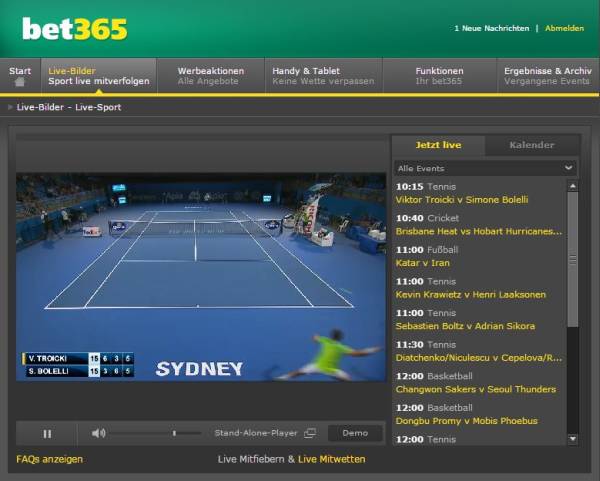Image resolution: width=600 pixels, height=481 pixels.
Task: Open Handy & Tablet menu
Action: [323, 76]
